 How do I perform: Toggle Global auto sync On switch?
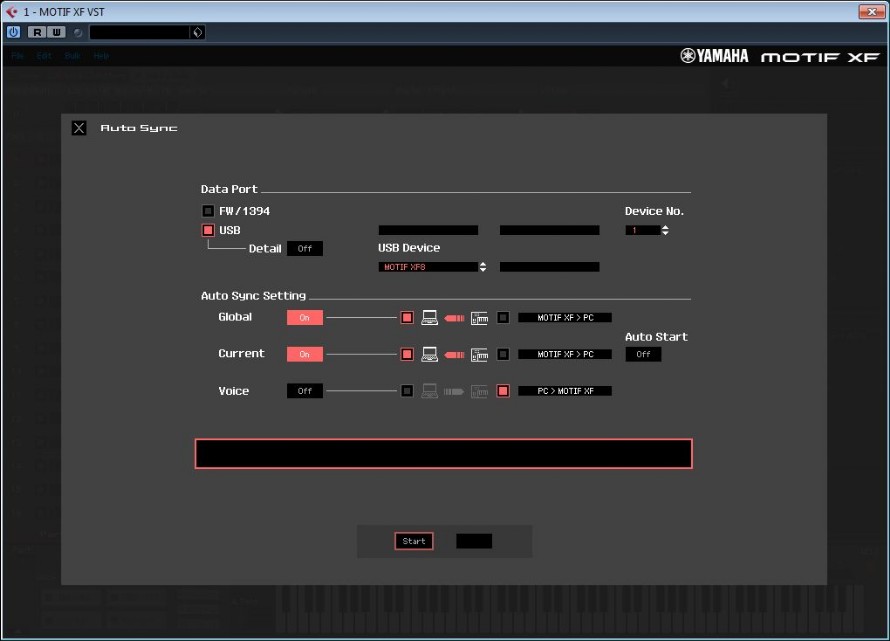click(304, 318)
